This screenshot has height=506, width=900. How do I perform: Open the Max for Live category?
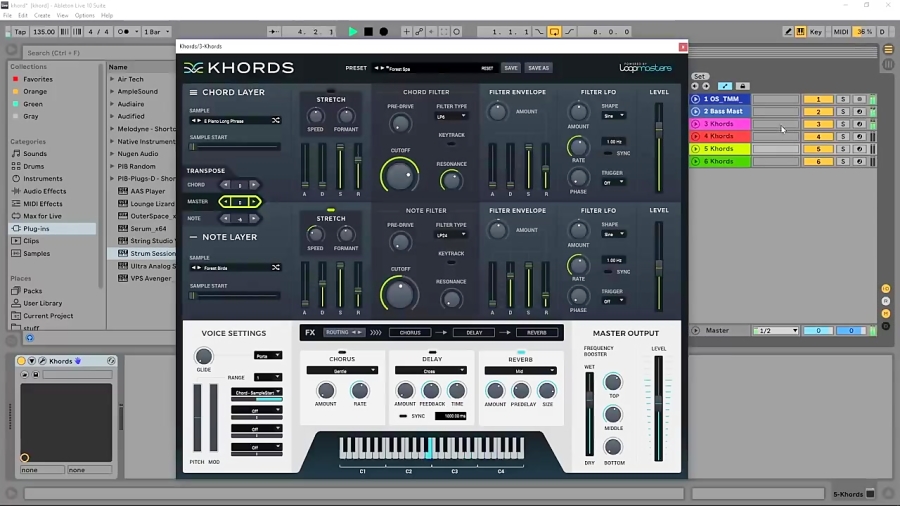[x=42, y=216]
